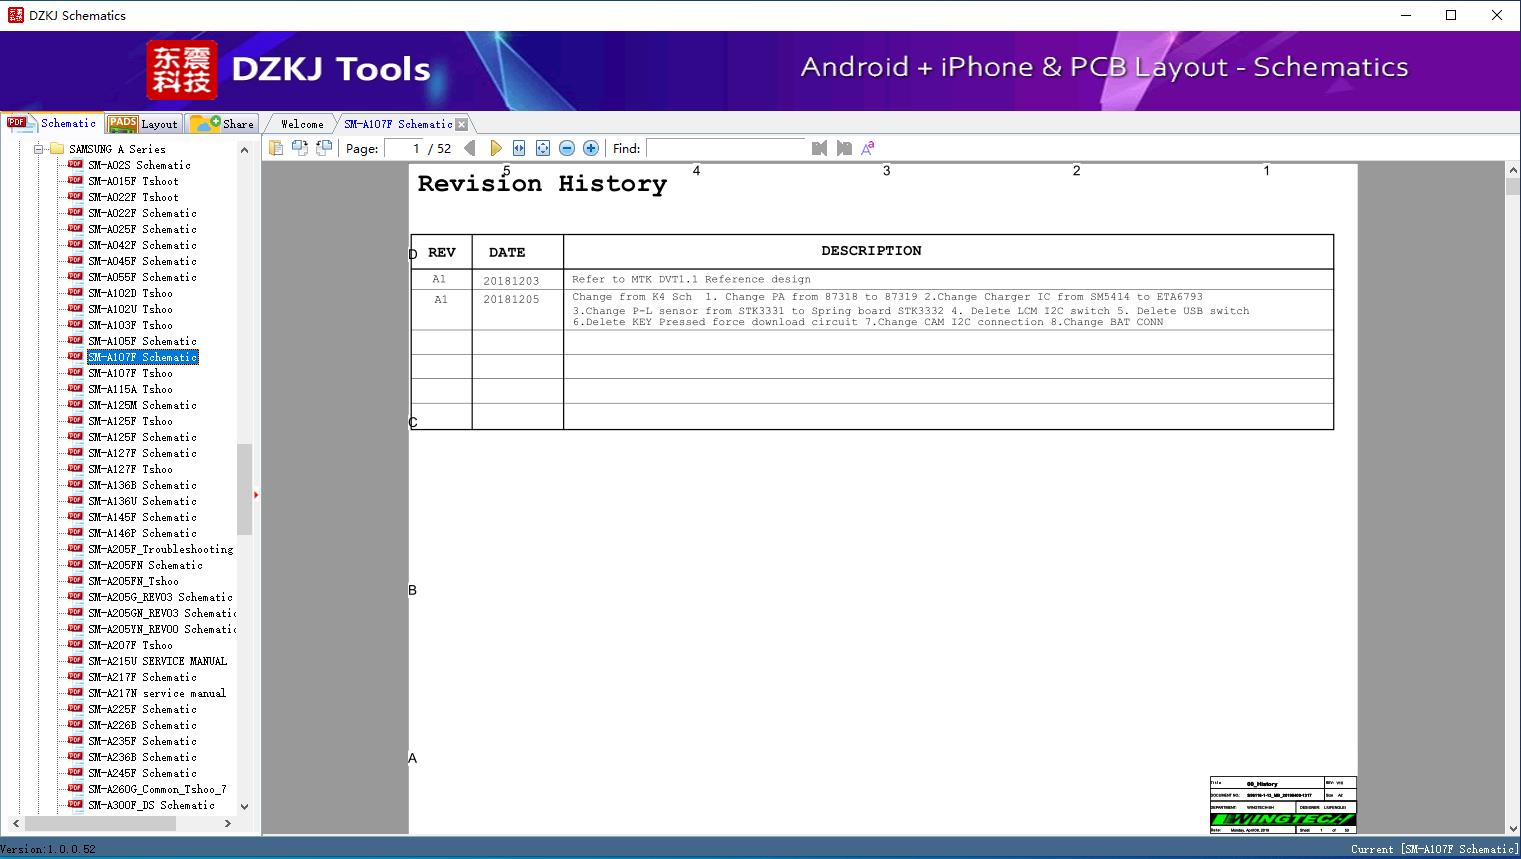The height and width of the screenshot is (859, 1521).
Task: Click the find next icon
Action: 844,148
